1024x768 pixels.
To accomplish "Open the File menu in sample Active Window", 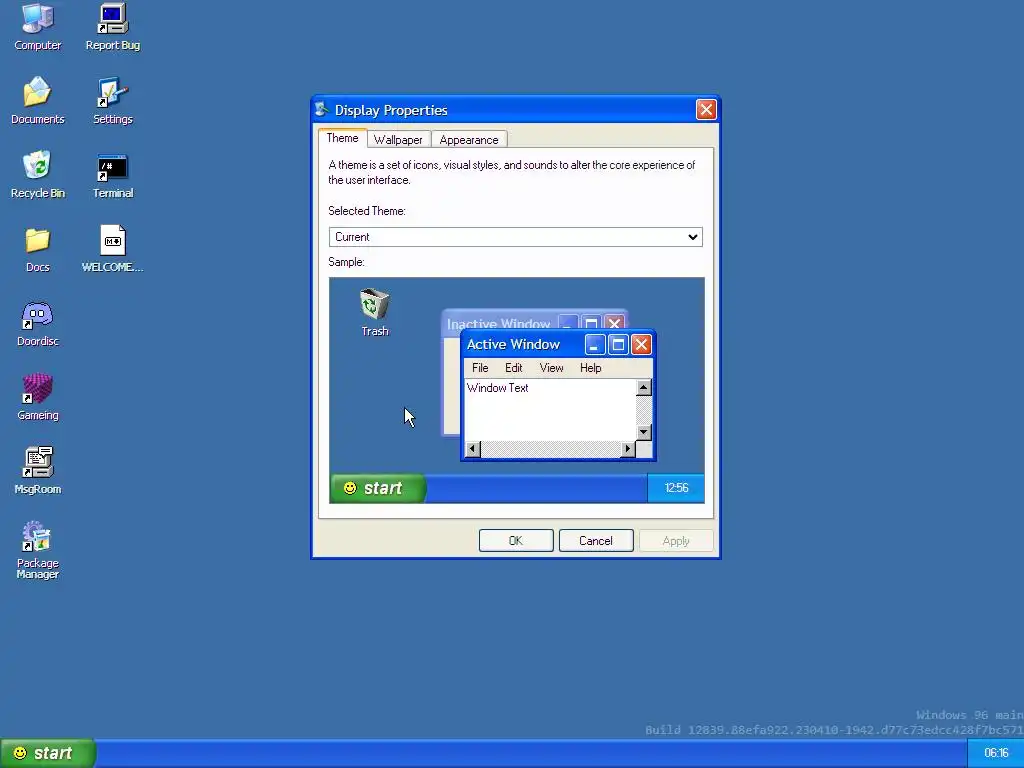I will [480, 368].
